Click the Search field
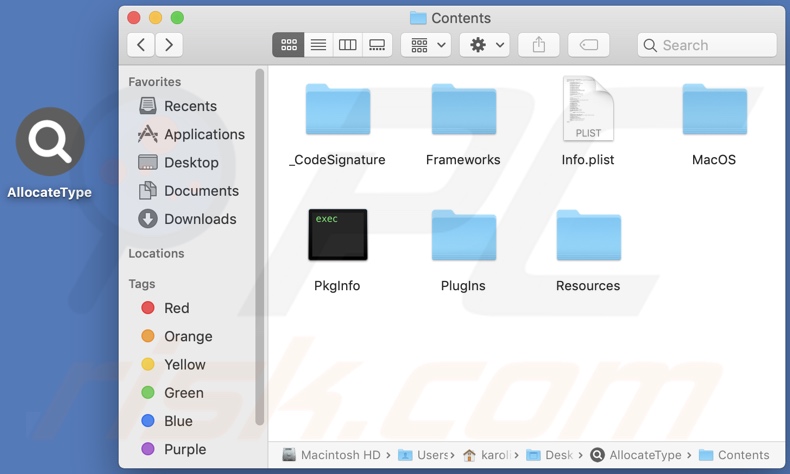This screenshot has width=790, height=474. click(x=707, y=45)
